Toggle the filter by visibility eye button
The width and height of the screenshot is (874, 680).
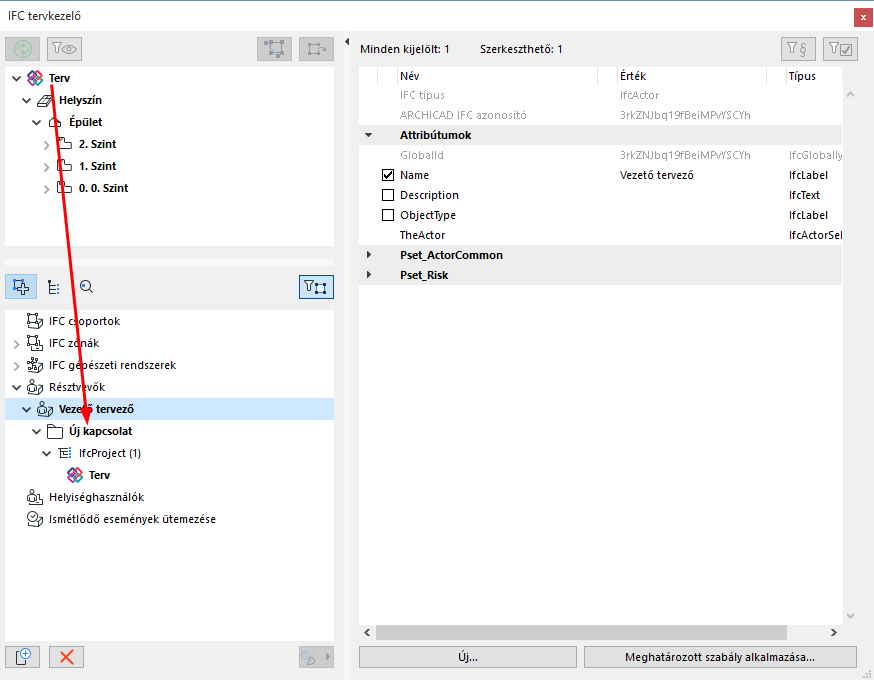click(x=65, y=49)
